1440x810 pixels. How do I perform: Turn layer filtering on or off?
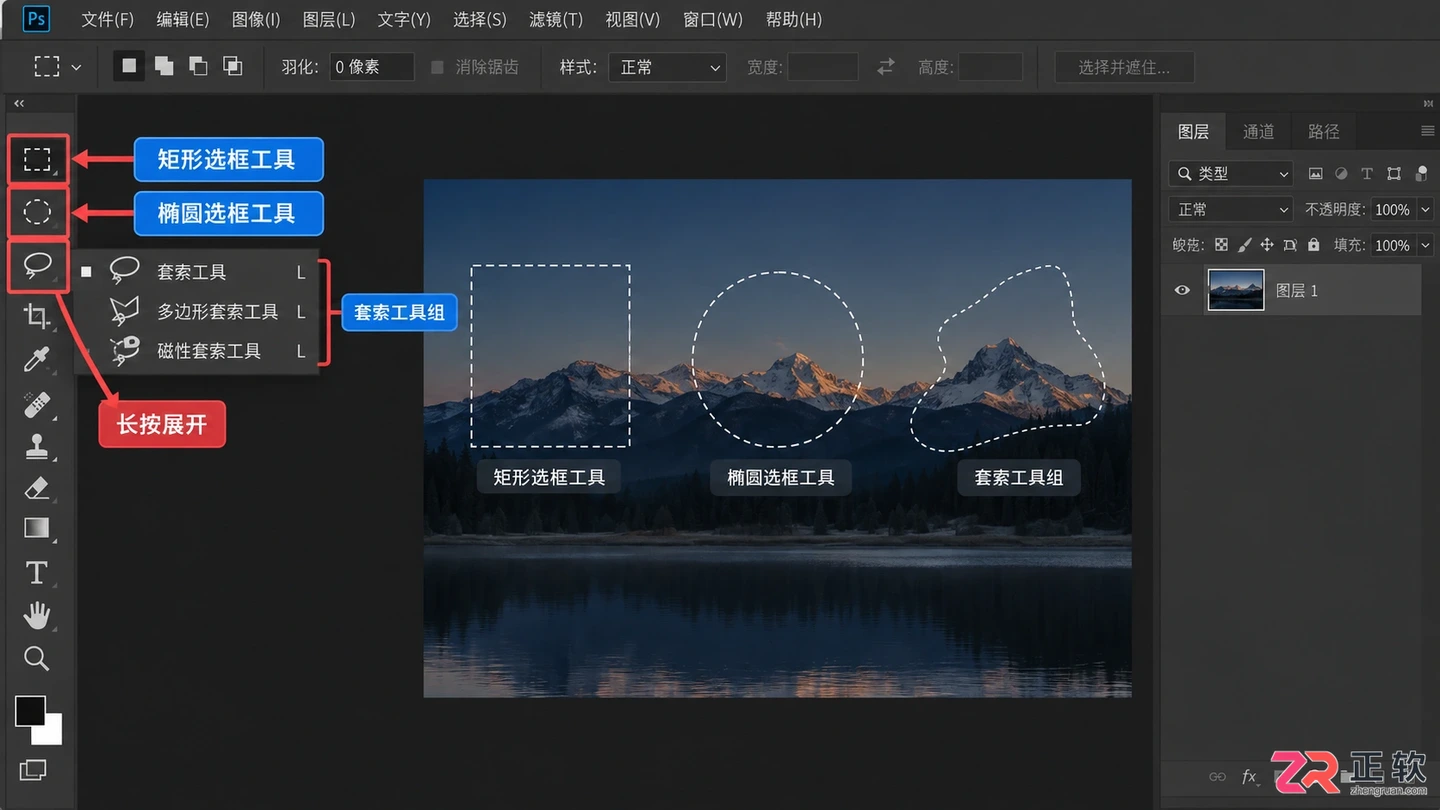[x=1421, y=174]
